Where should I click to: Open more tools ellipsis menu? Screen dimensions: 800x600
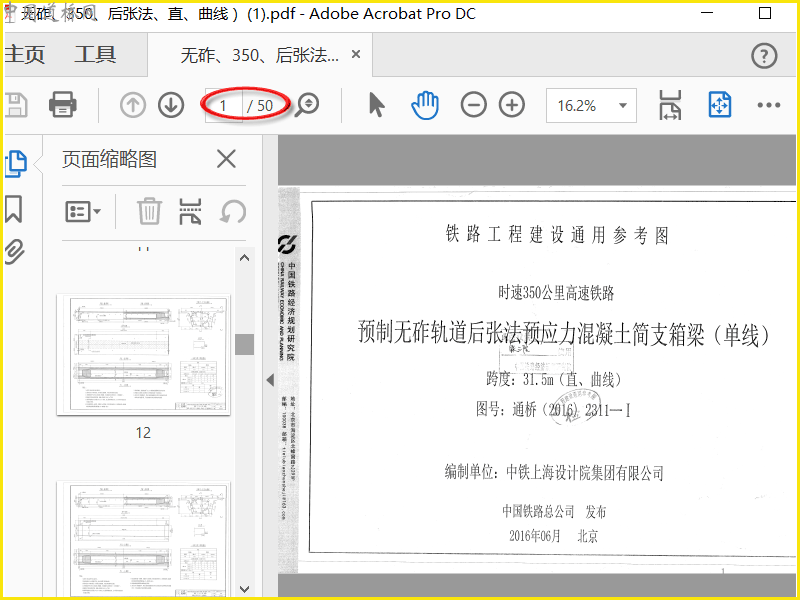click(x=769, y=105)
